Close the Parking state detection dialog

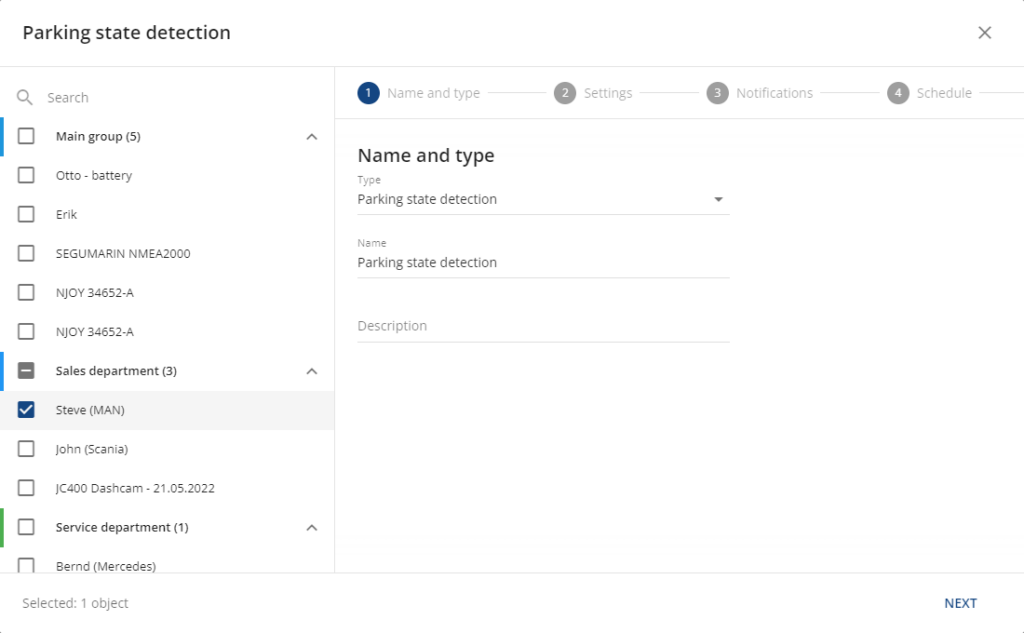pos(984,33)
